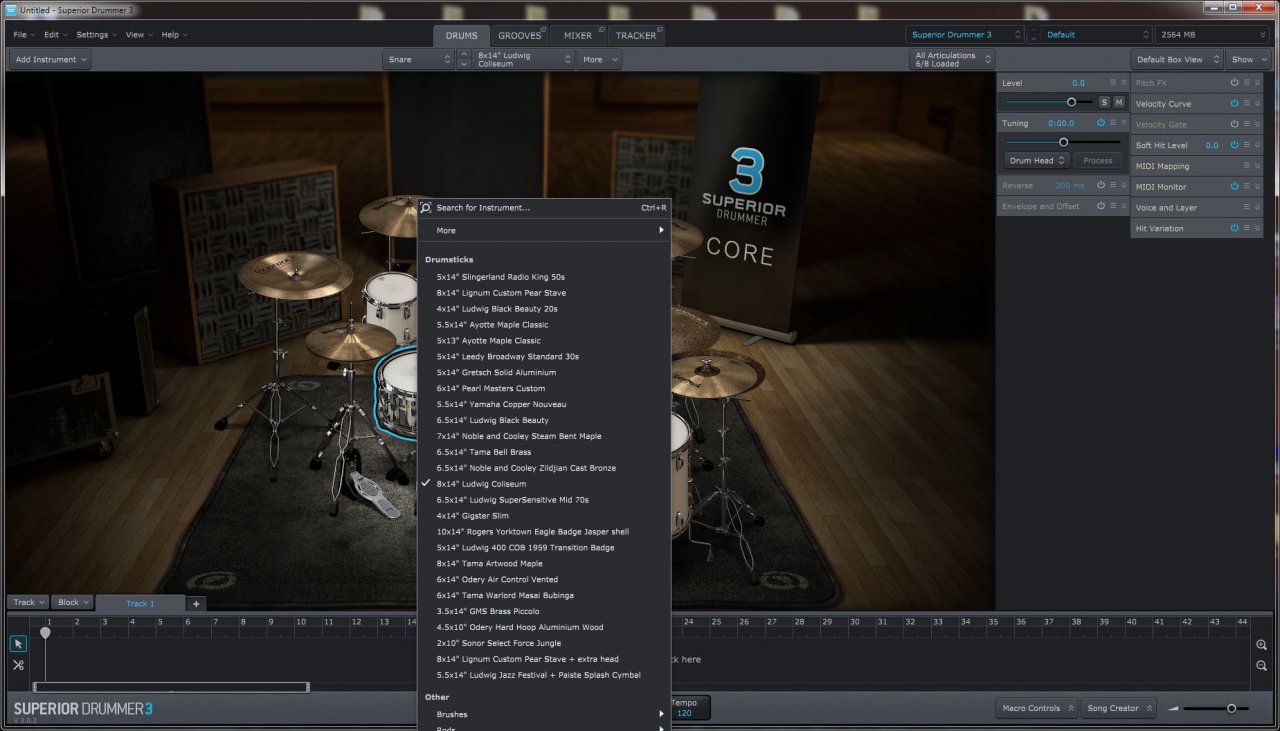1280x731 pixels.
Task: Adjust the Tuning slider handle
Action: point(1063,142)
